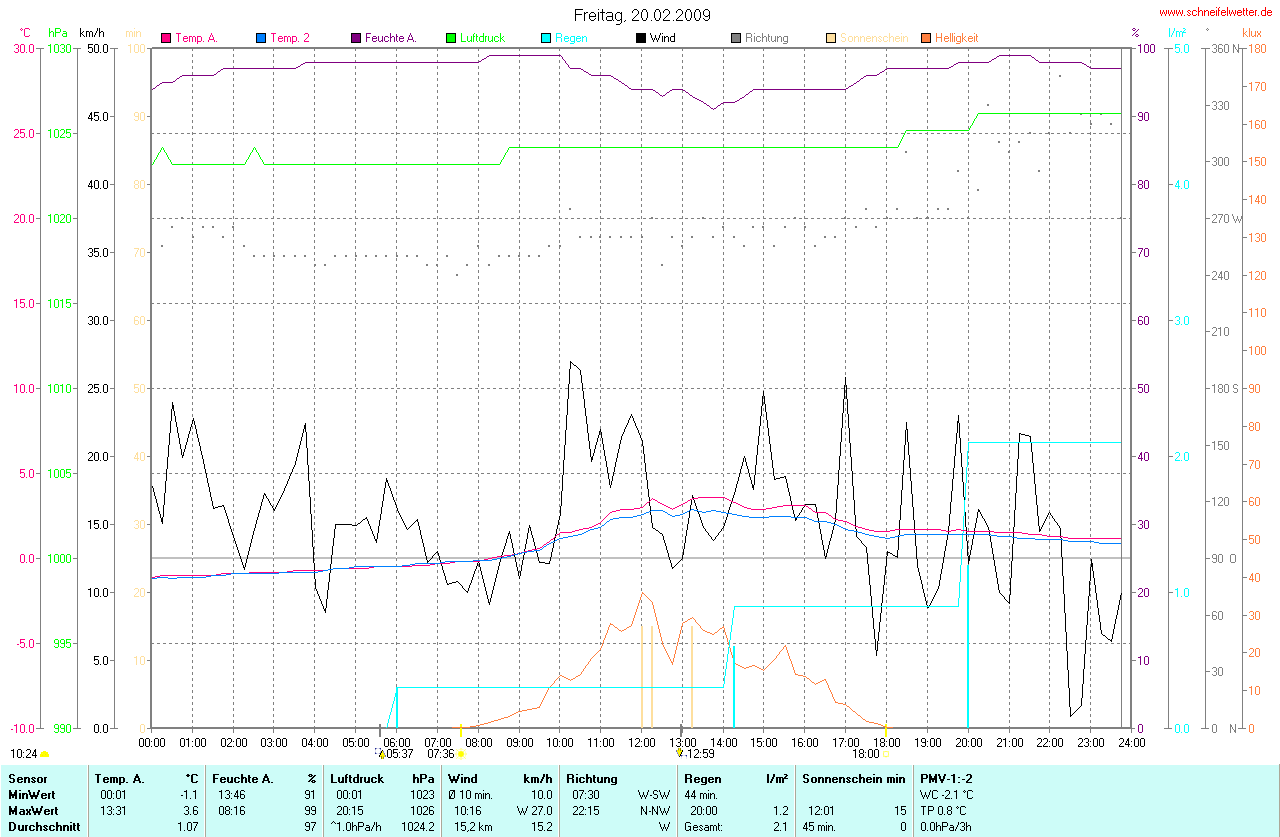Screen dimensions: 1280x837
Task: Click the green Luftdruck legend swatch
Action: 451,38
